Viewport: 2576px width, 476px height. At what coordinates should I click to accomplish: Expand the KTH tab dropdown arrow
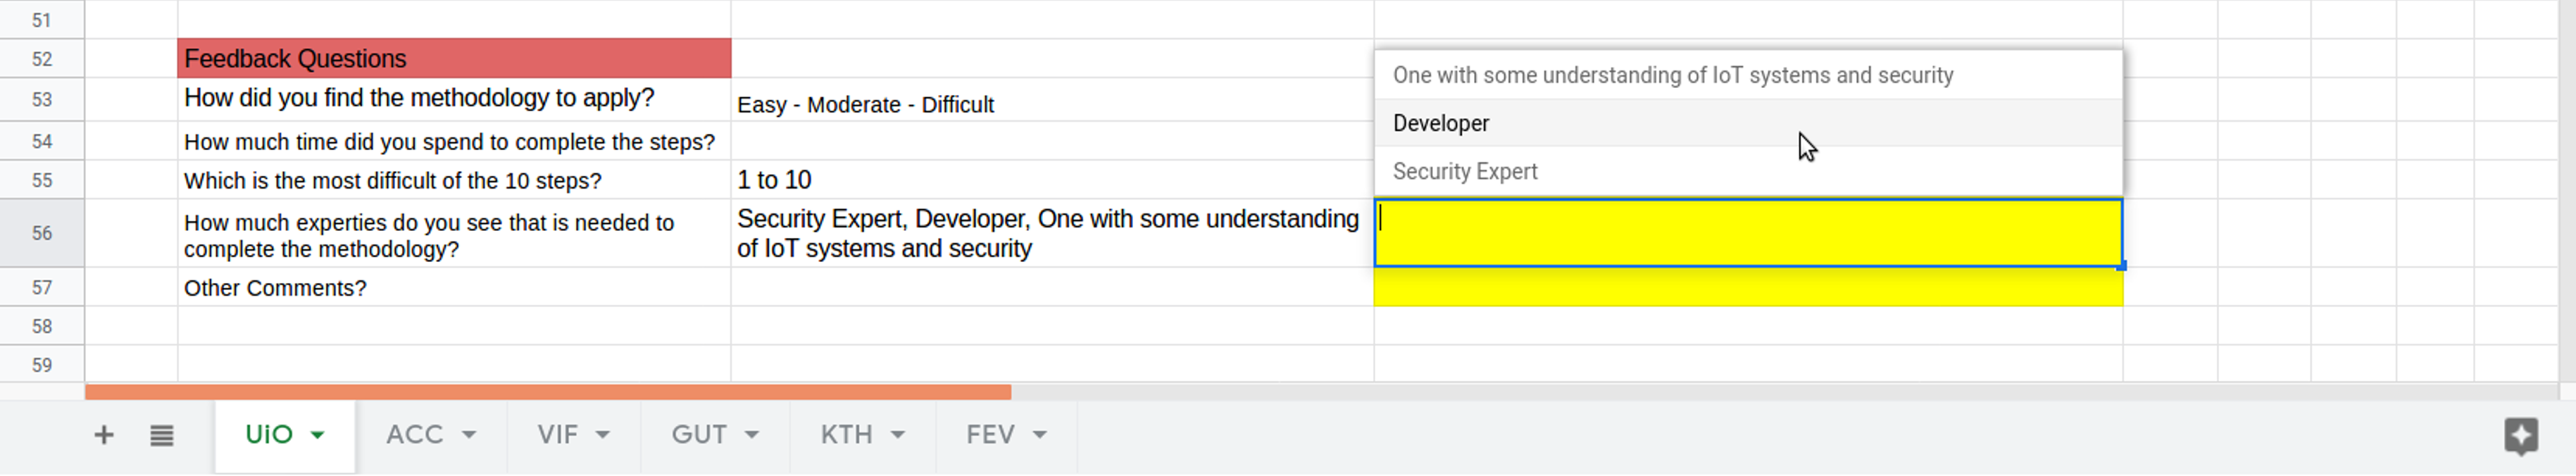point(898,435)
